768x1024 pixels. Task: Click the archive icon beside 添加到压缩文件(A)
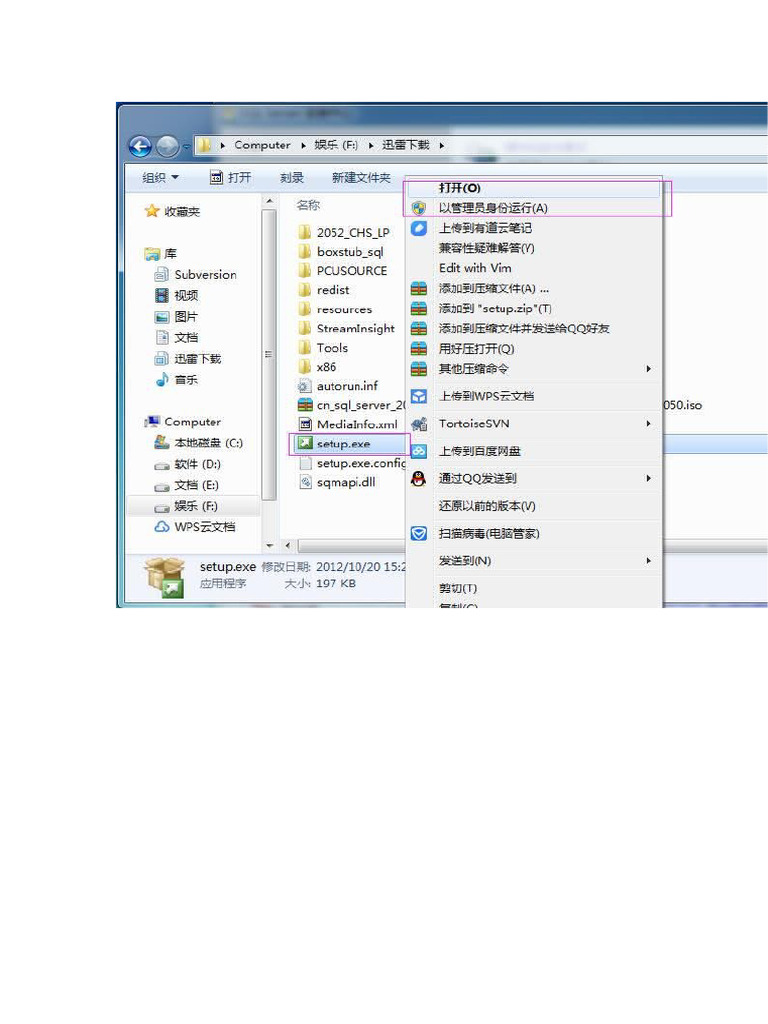(419, 288)
